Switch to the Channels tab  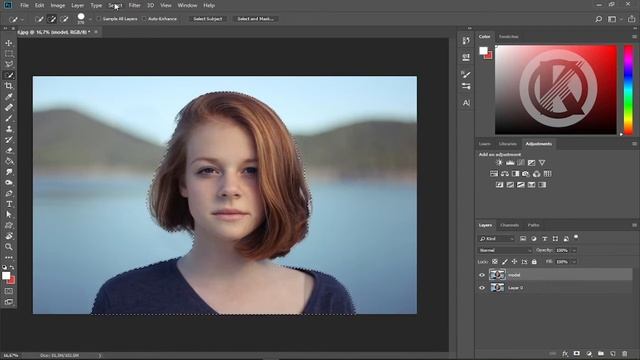pos(509,225)
